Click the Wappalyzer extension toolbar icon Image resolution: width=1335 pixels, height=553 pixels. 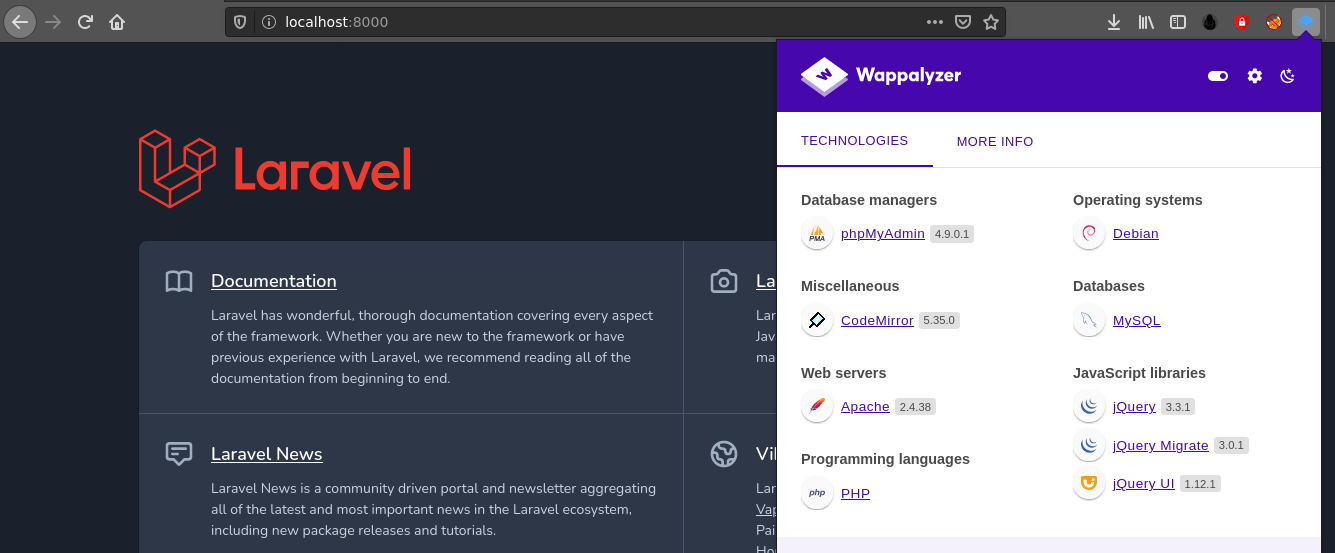click(1306, 22)
